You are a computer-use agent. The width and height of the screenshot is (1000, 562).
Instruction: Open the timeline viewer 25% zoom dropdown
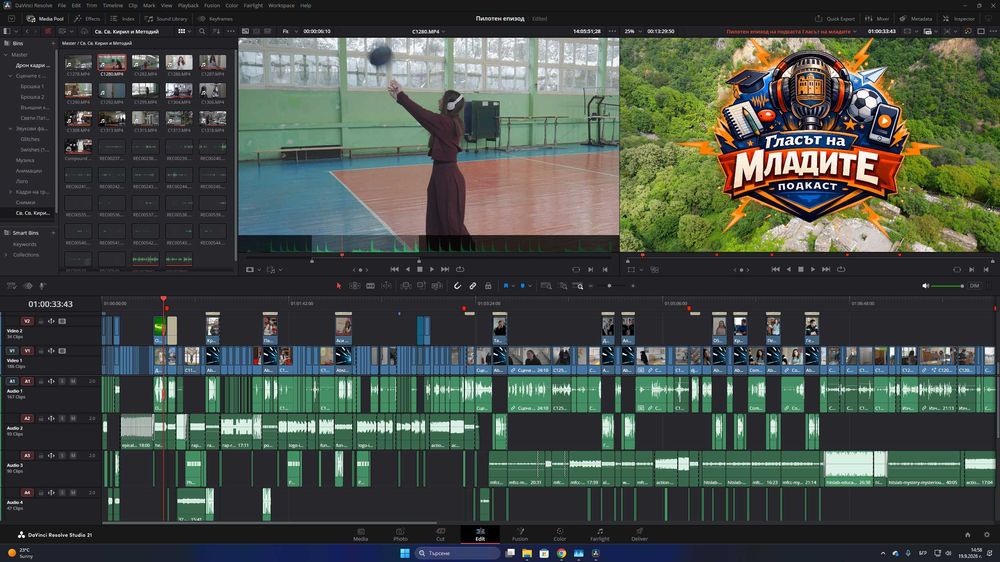(633, 31)
